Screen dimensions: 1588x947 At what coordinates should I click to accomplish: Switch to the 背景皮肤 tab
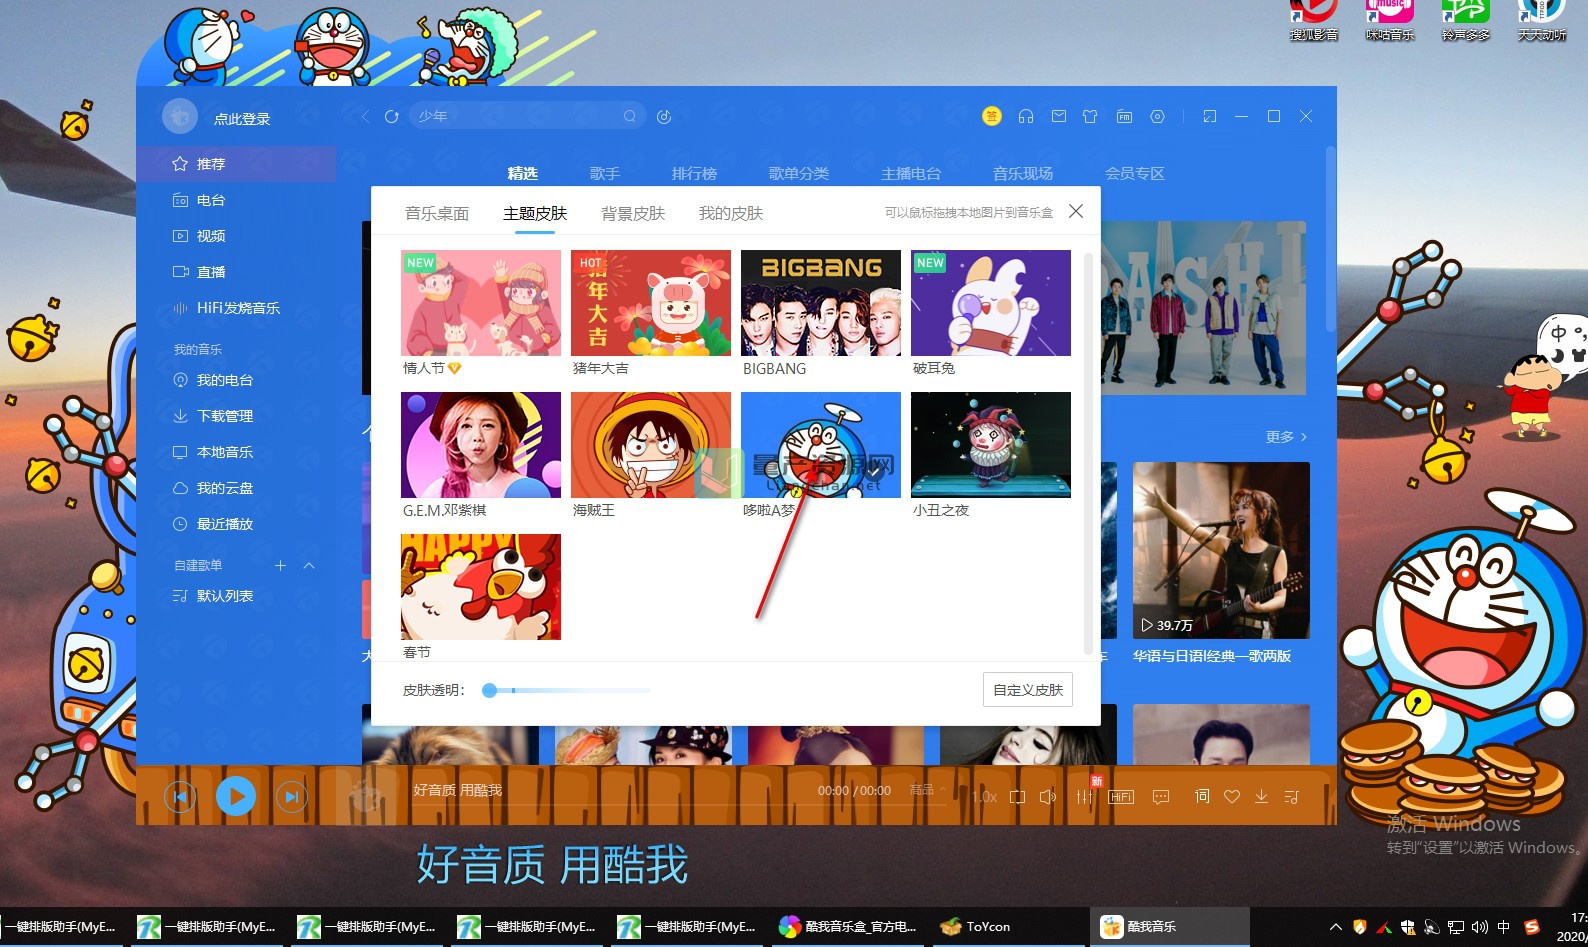633,213
